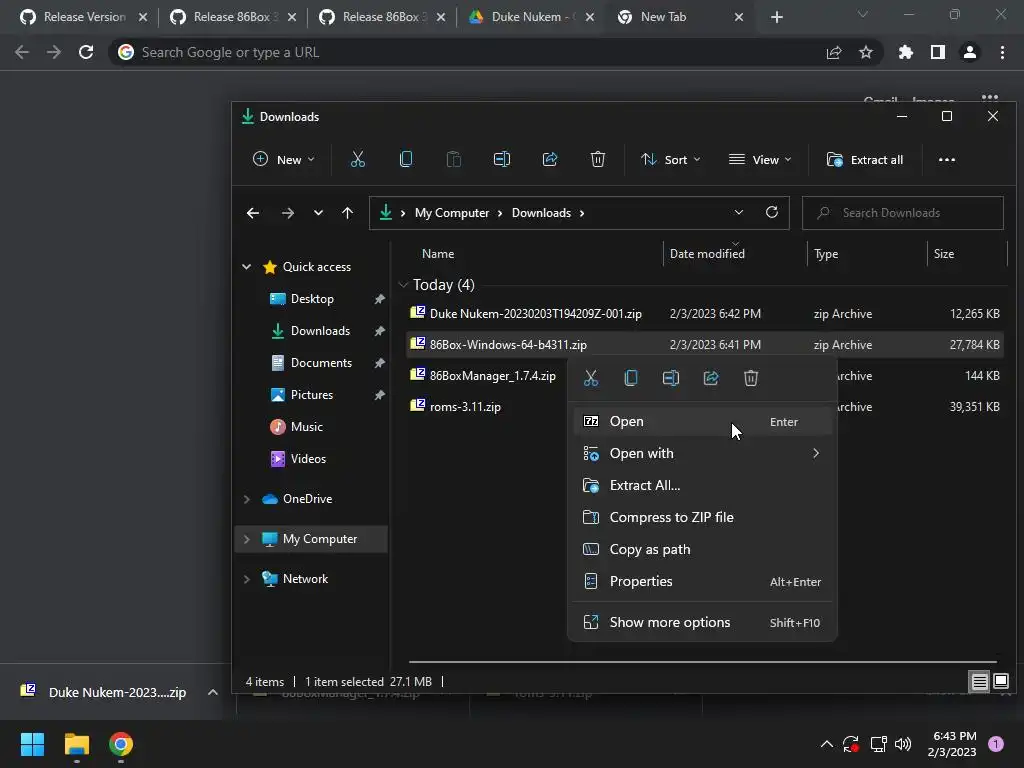The image size is (1024, 768).
Task: Collapse the Today (4) group
Action: point(403,285)
